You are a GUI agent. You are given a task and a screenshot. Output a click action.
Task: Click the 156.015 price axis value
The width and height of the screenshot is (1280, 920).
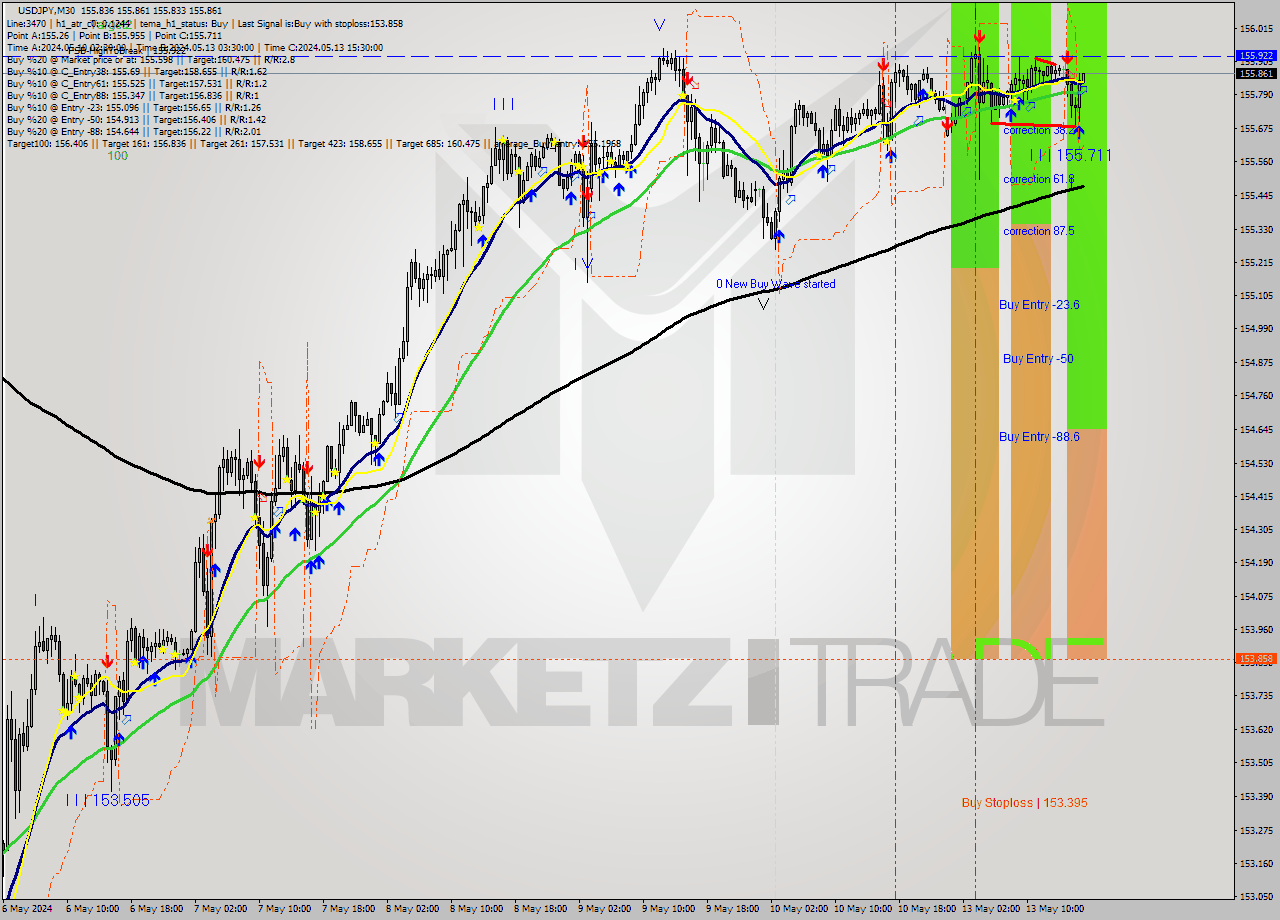point(1256,29)
